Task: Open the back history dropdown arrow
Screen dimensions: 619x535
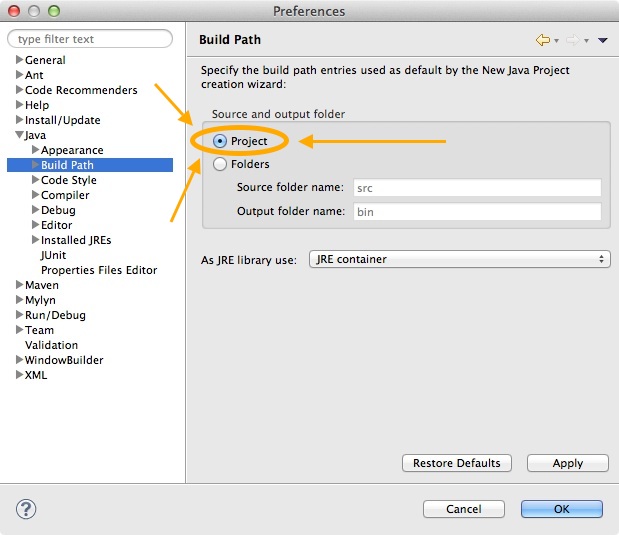Action: (x=556, y=41)
